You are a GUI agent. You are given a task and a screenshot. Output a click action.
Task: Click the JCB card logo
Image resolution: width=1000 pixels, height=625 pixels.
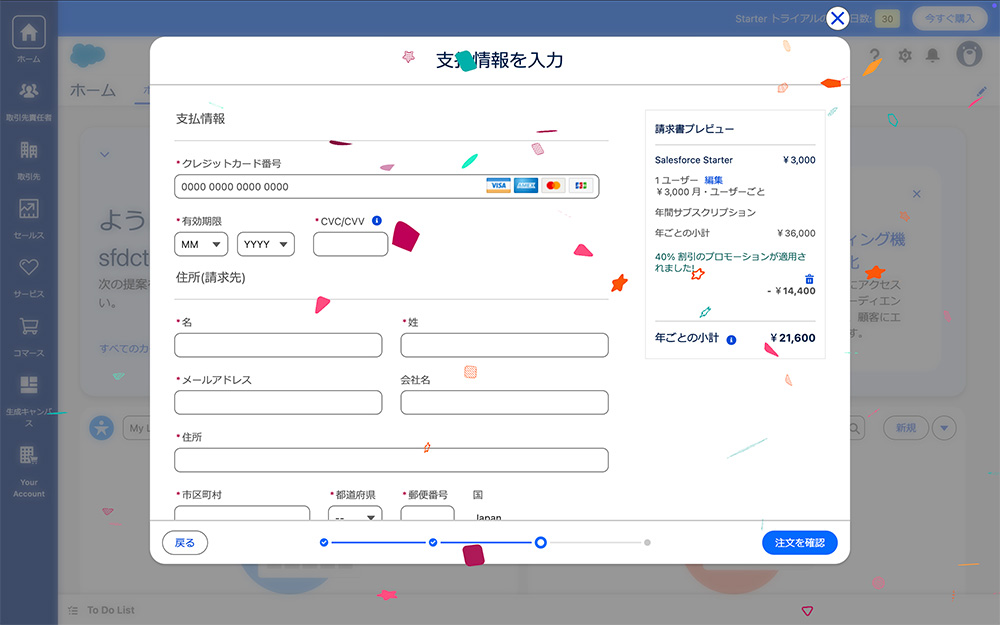[581, 186]
